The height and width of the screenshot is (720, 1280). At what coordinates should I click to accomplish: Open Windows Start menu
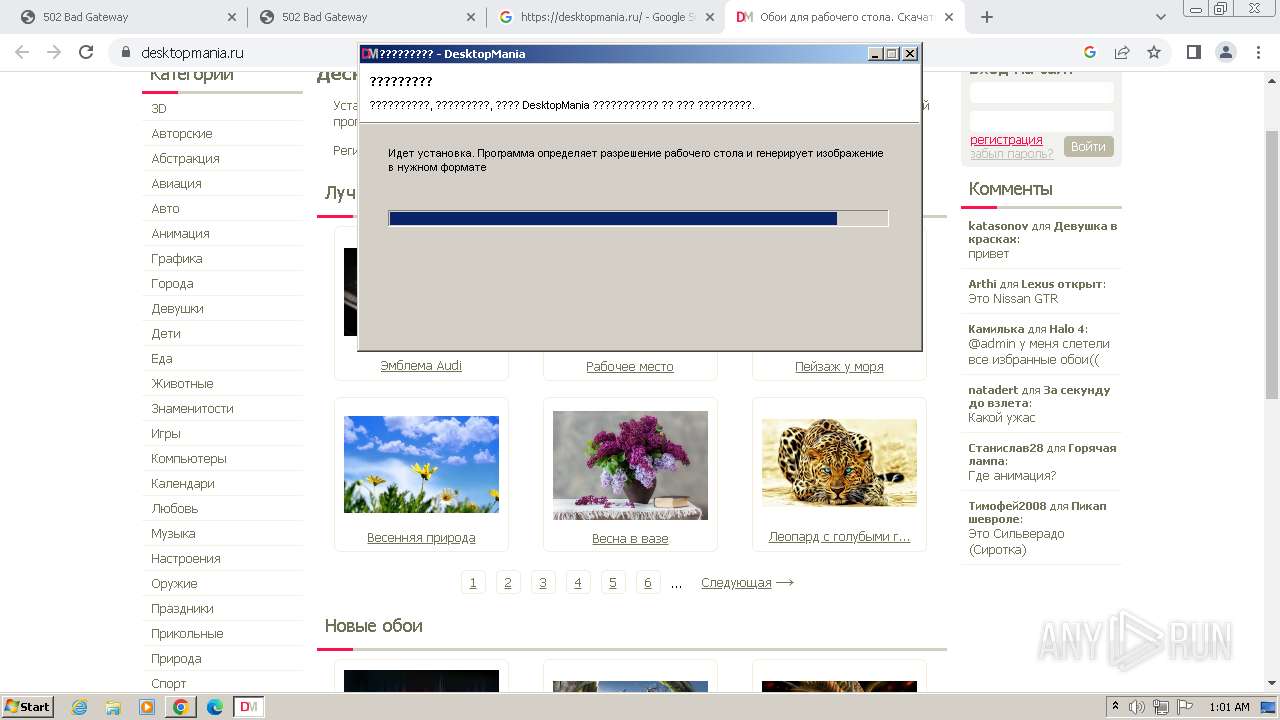tap(27, 706)
